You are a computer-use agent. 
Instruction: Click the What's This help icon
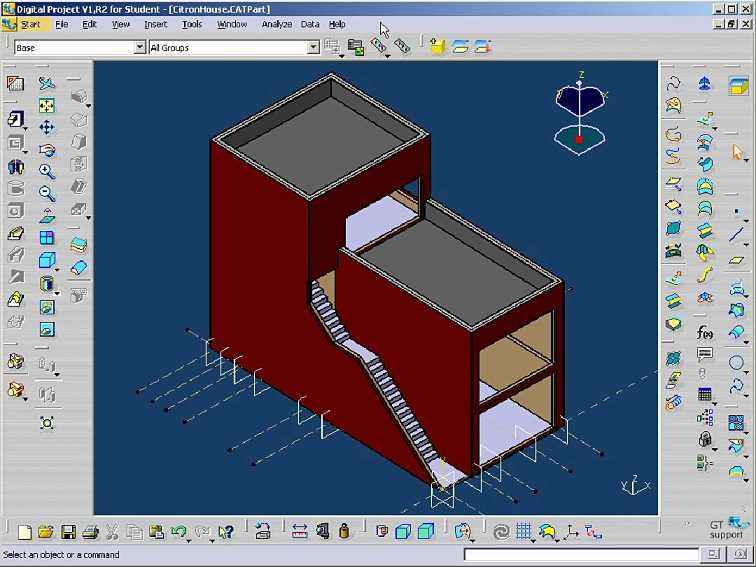point(226,532)
